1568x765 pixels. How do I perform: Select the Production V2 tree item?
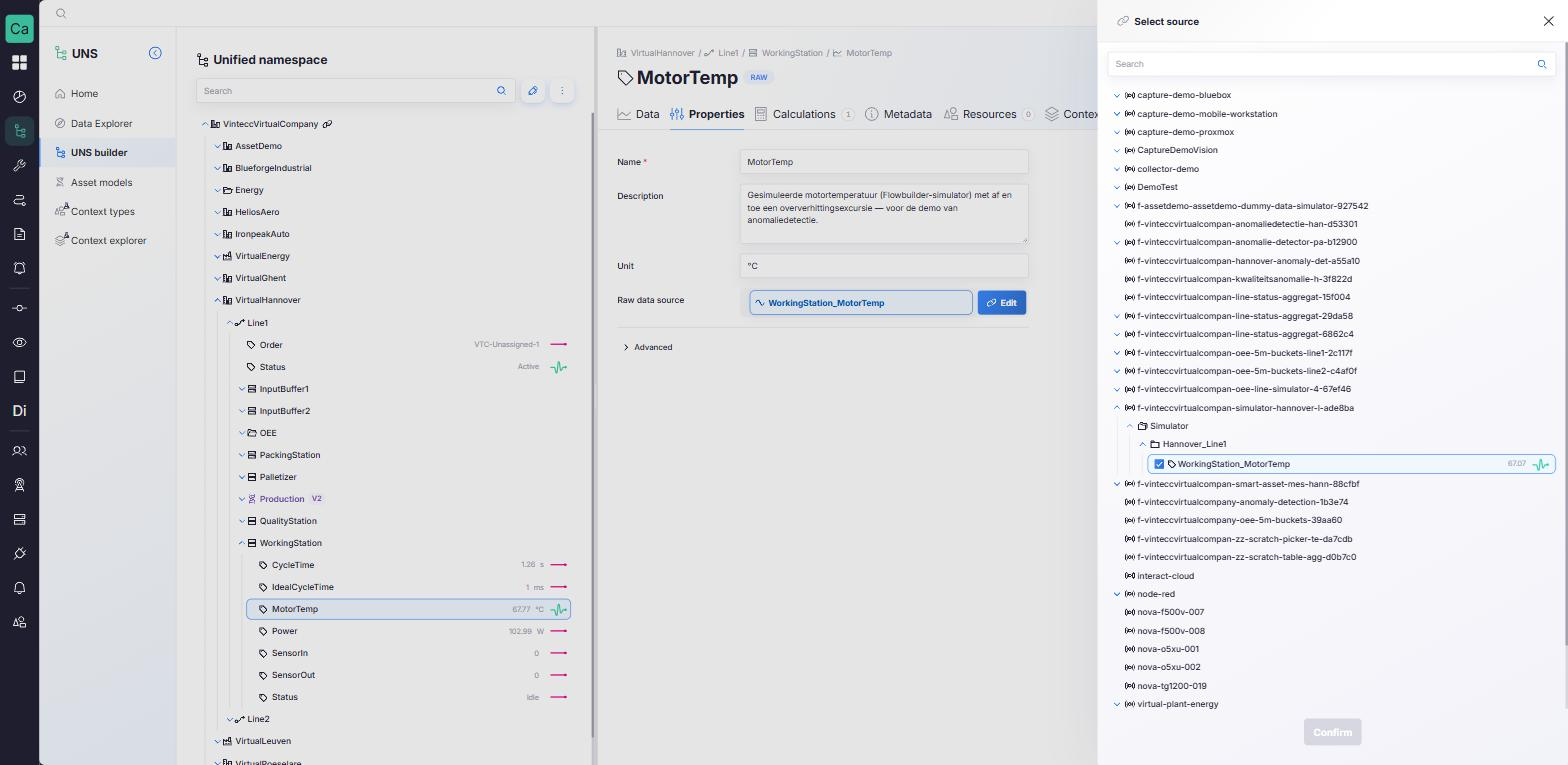tap(282, 499)
